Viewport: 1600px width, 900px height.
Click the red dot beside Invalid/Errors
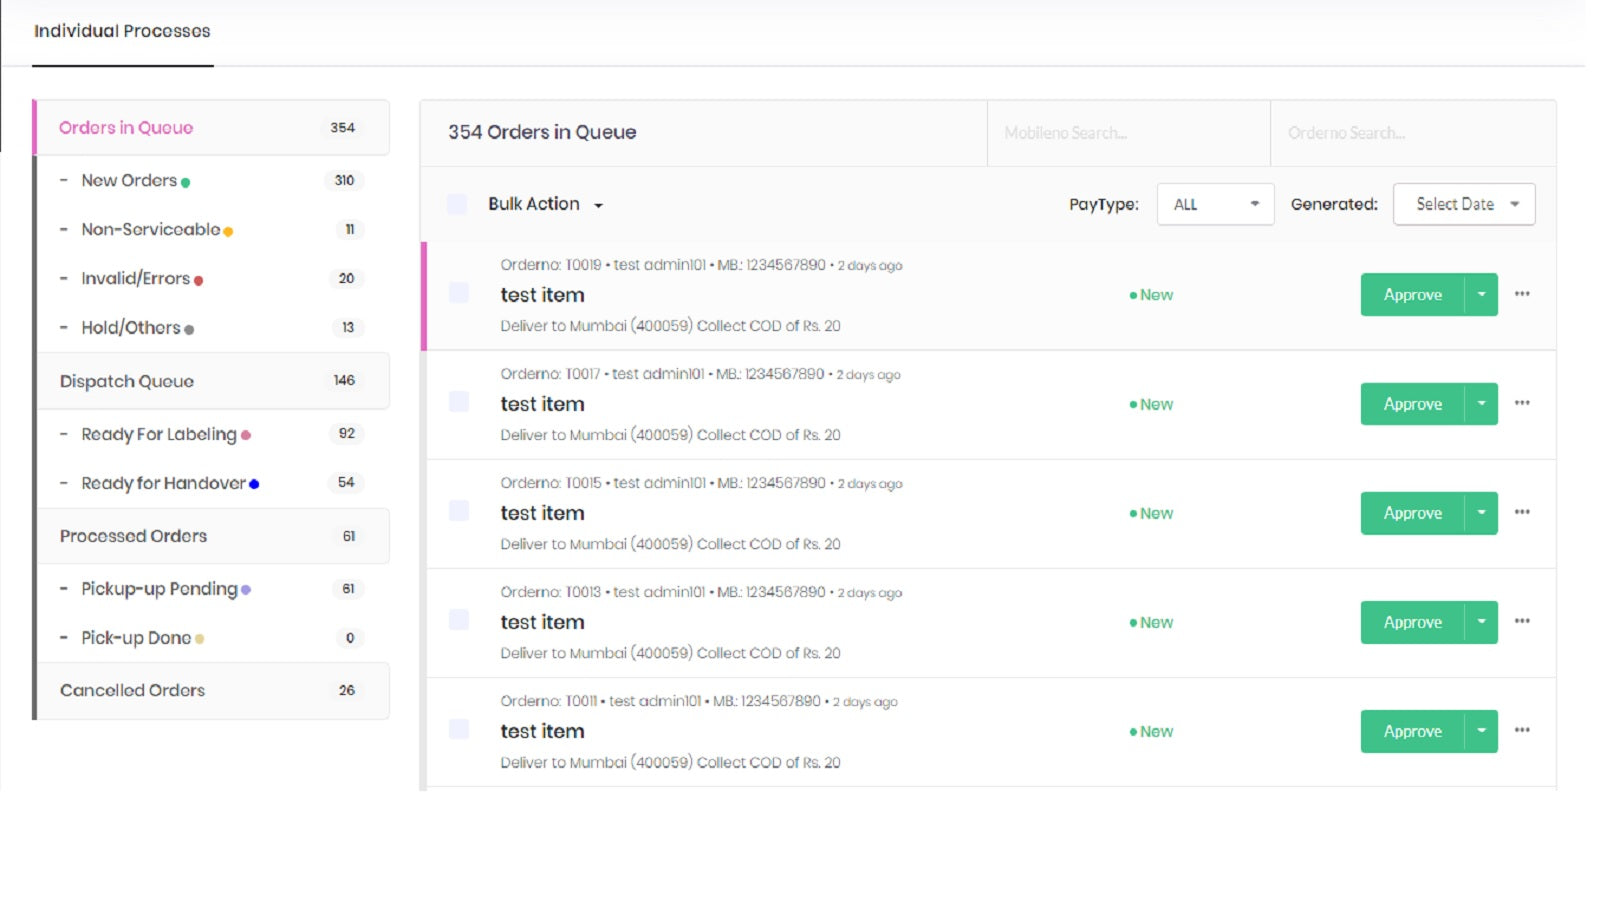click(199, 280)
